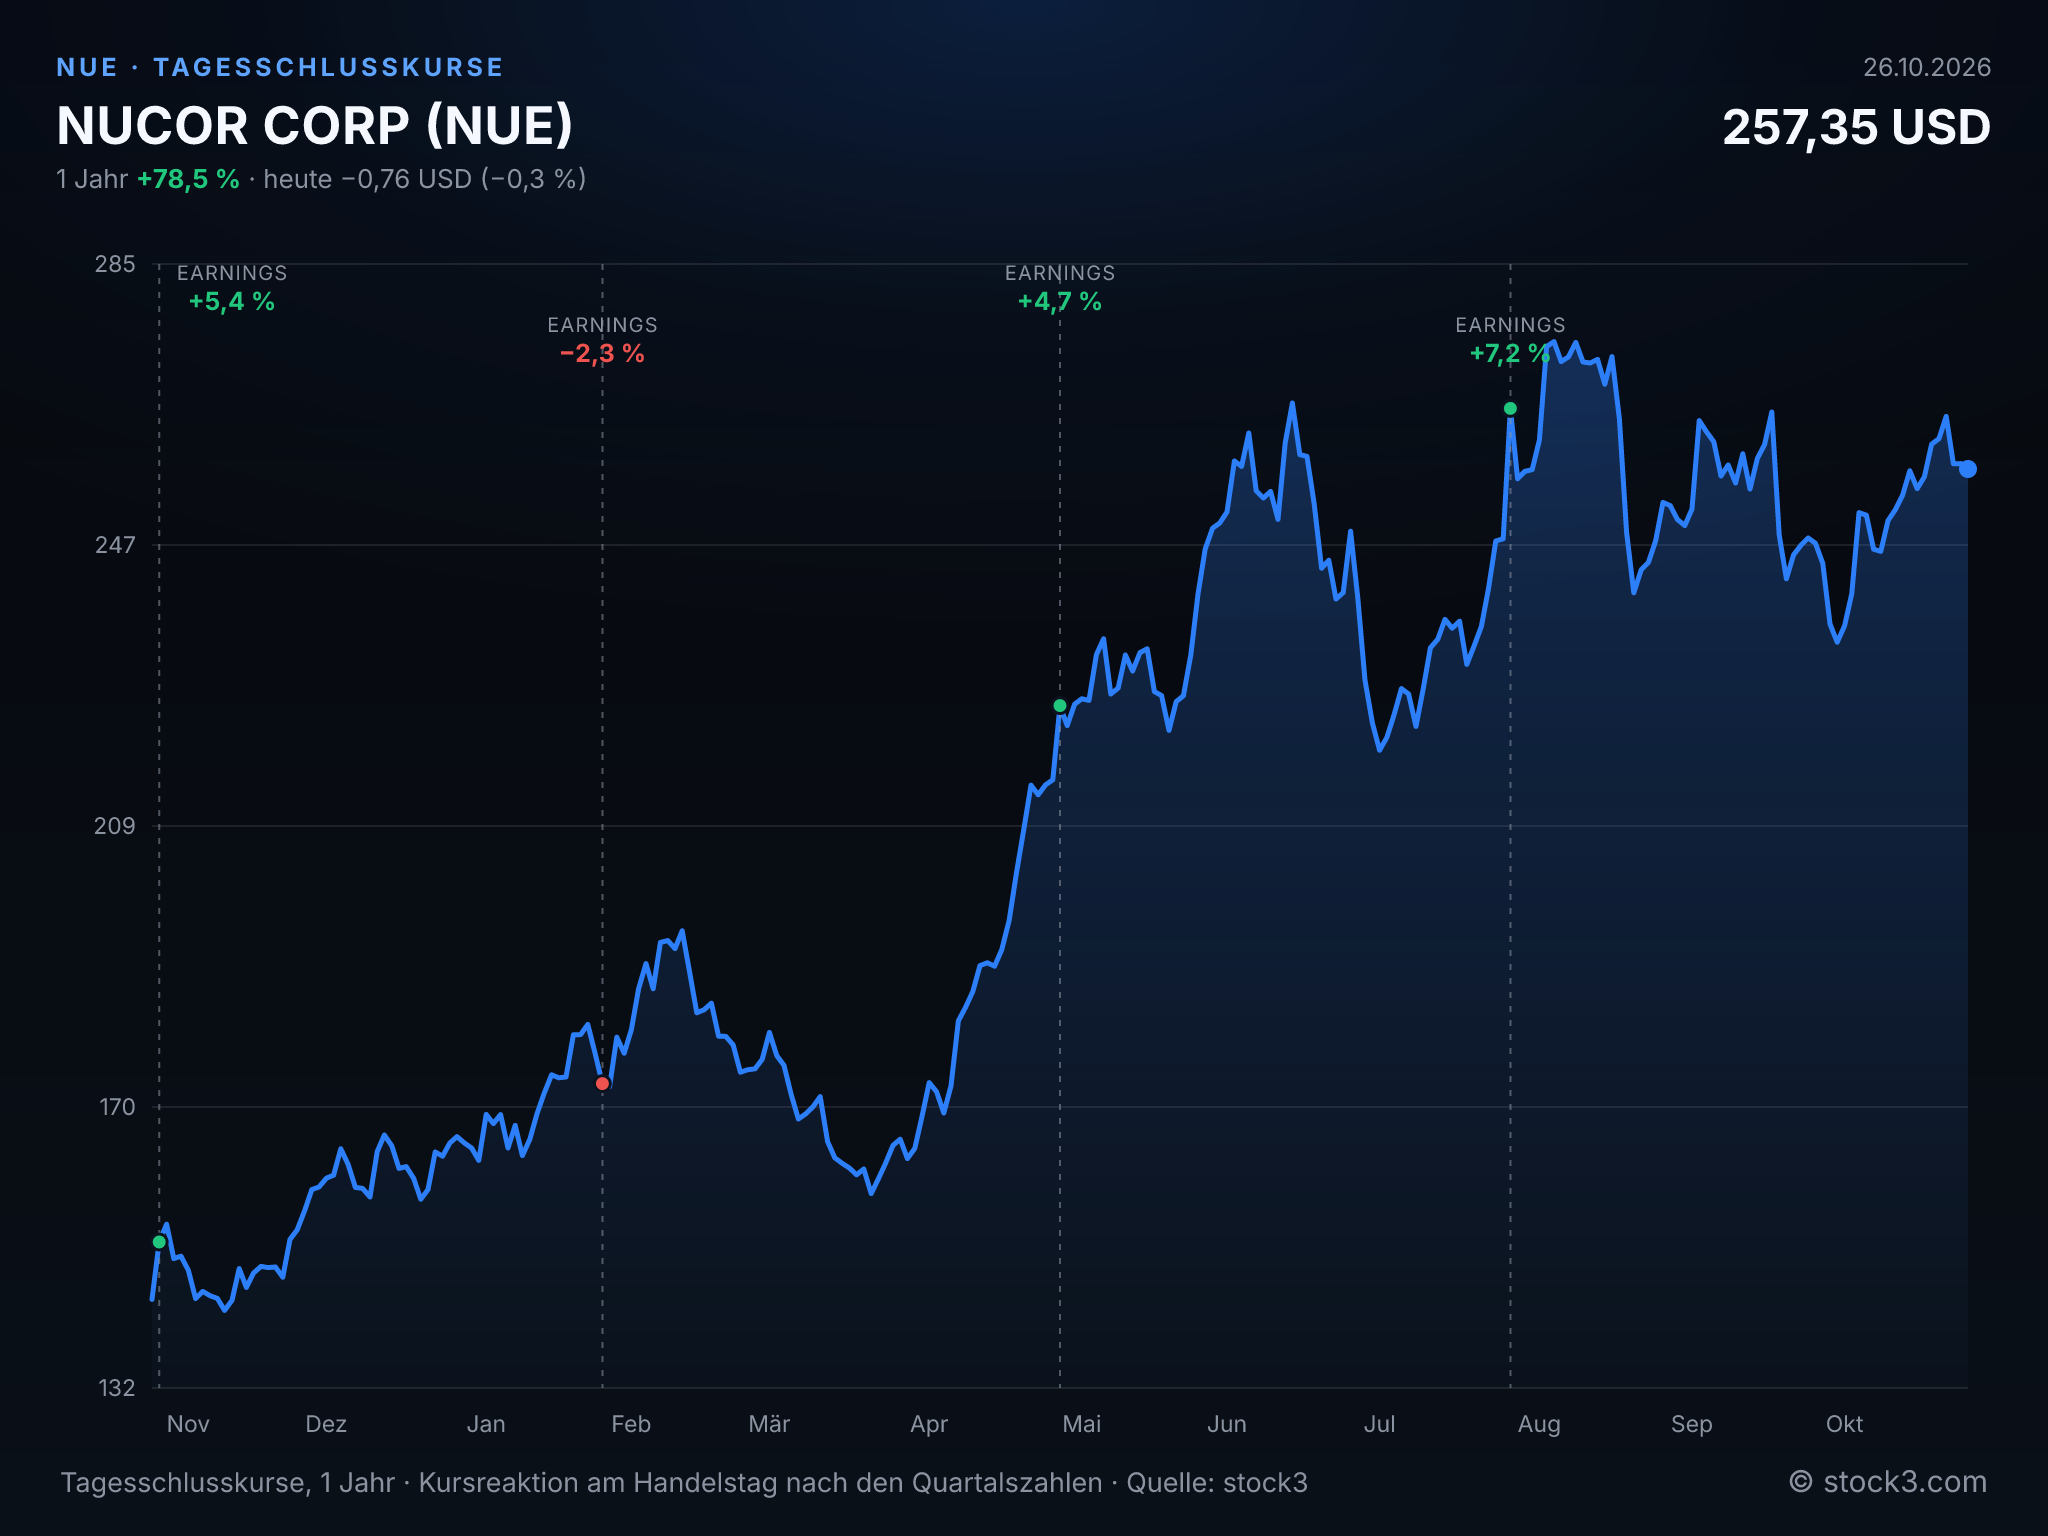Viewport: 2048px width, 1536px height.
Task: Click the green earnings dot before Aug
Action: pyautogui.click(x=1510, y=408)
